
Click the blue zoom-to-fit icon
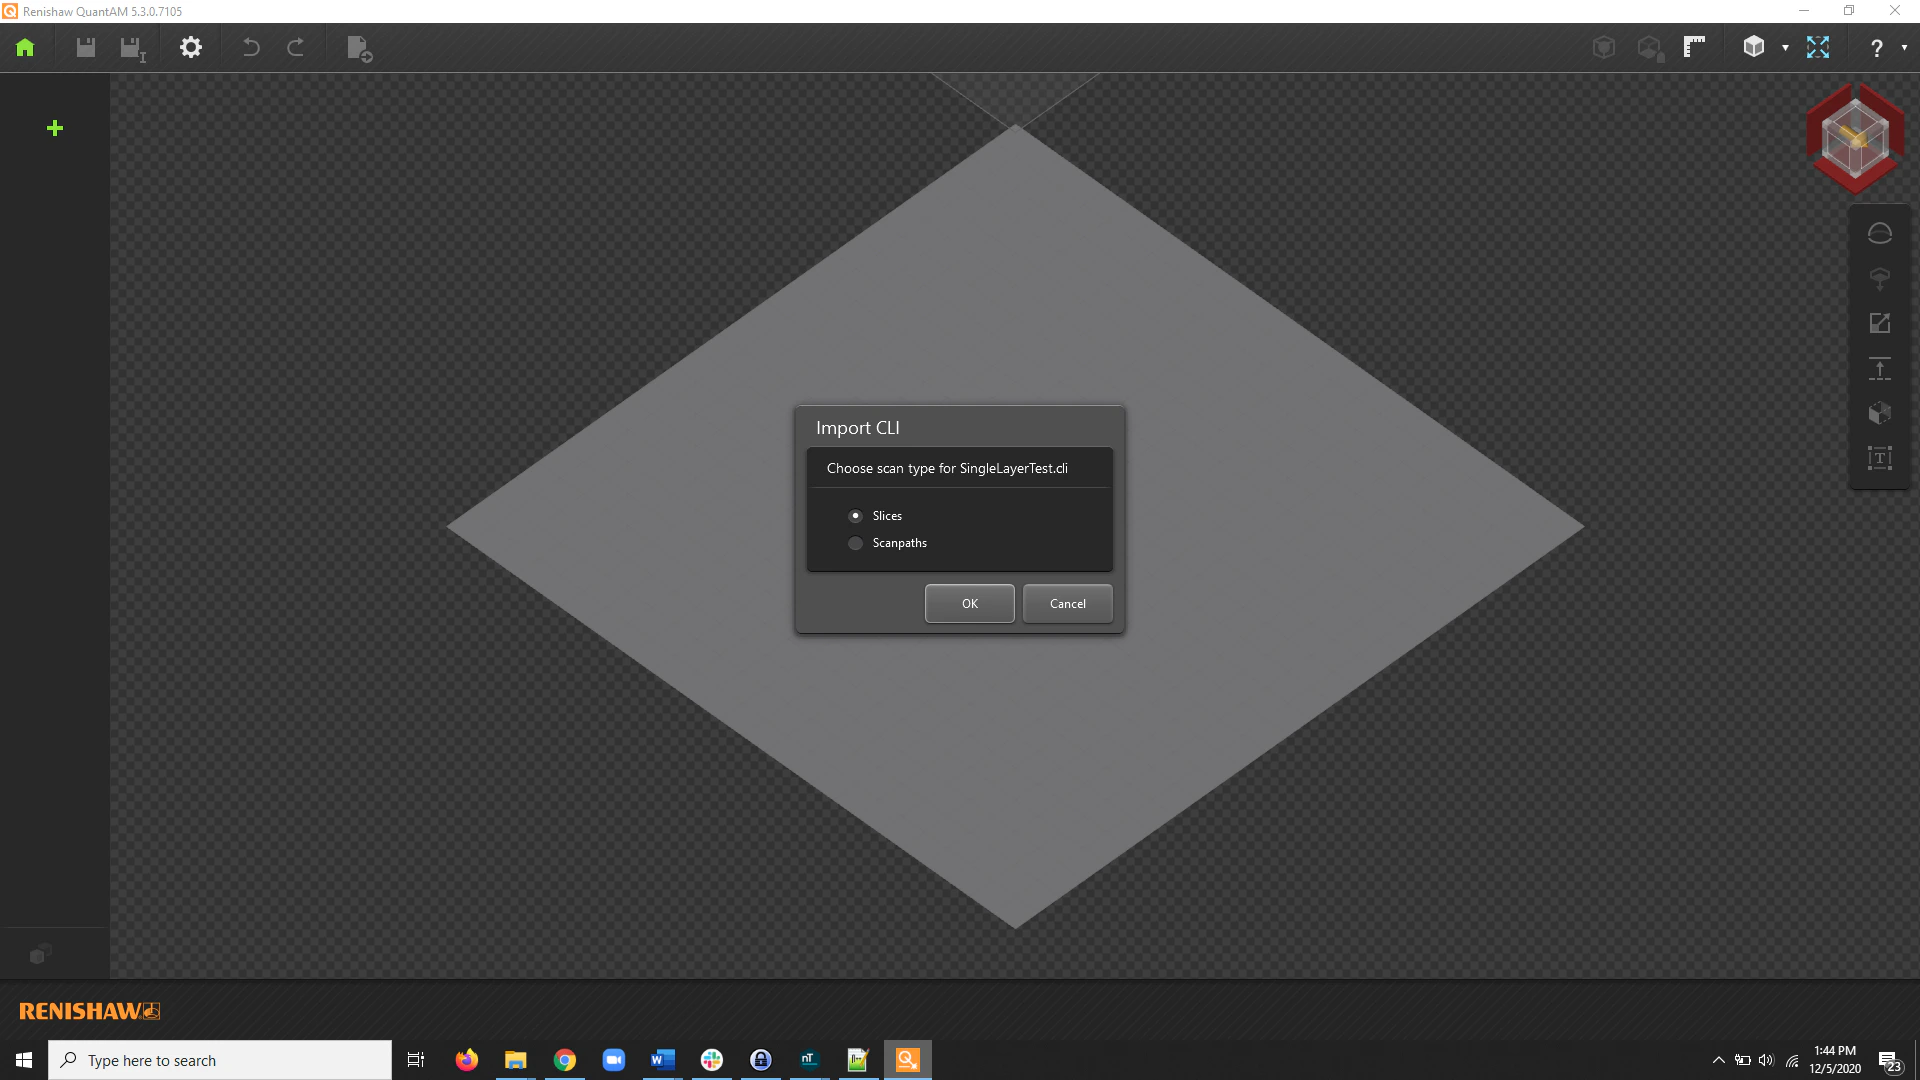point(1818,47)
